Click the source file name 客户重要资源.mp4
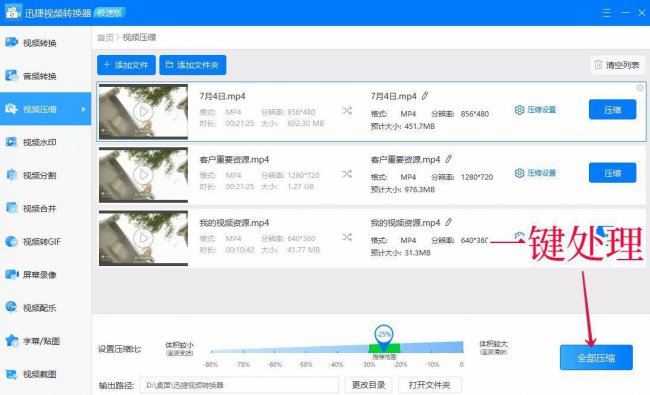 pos(234,160)
